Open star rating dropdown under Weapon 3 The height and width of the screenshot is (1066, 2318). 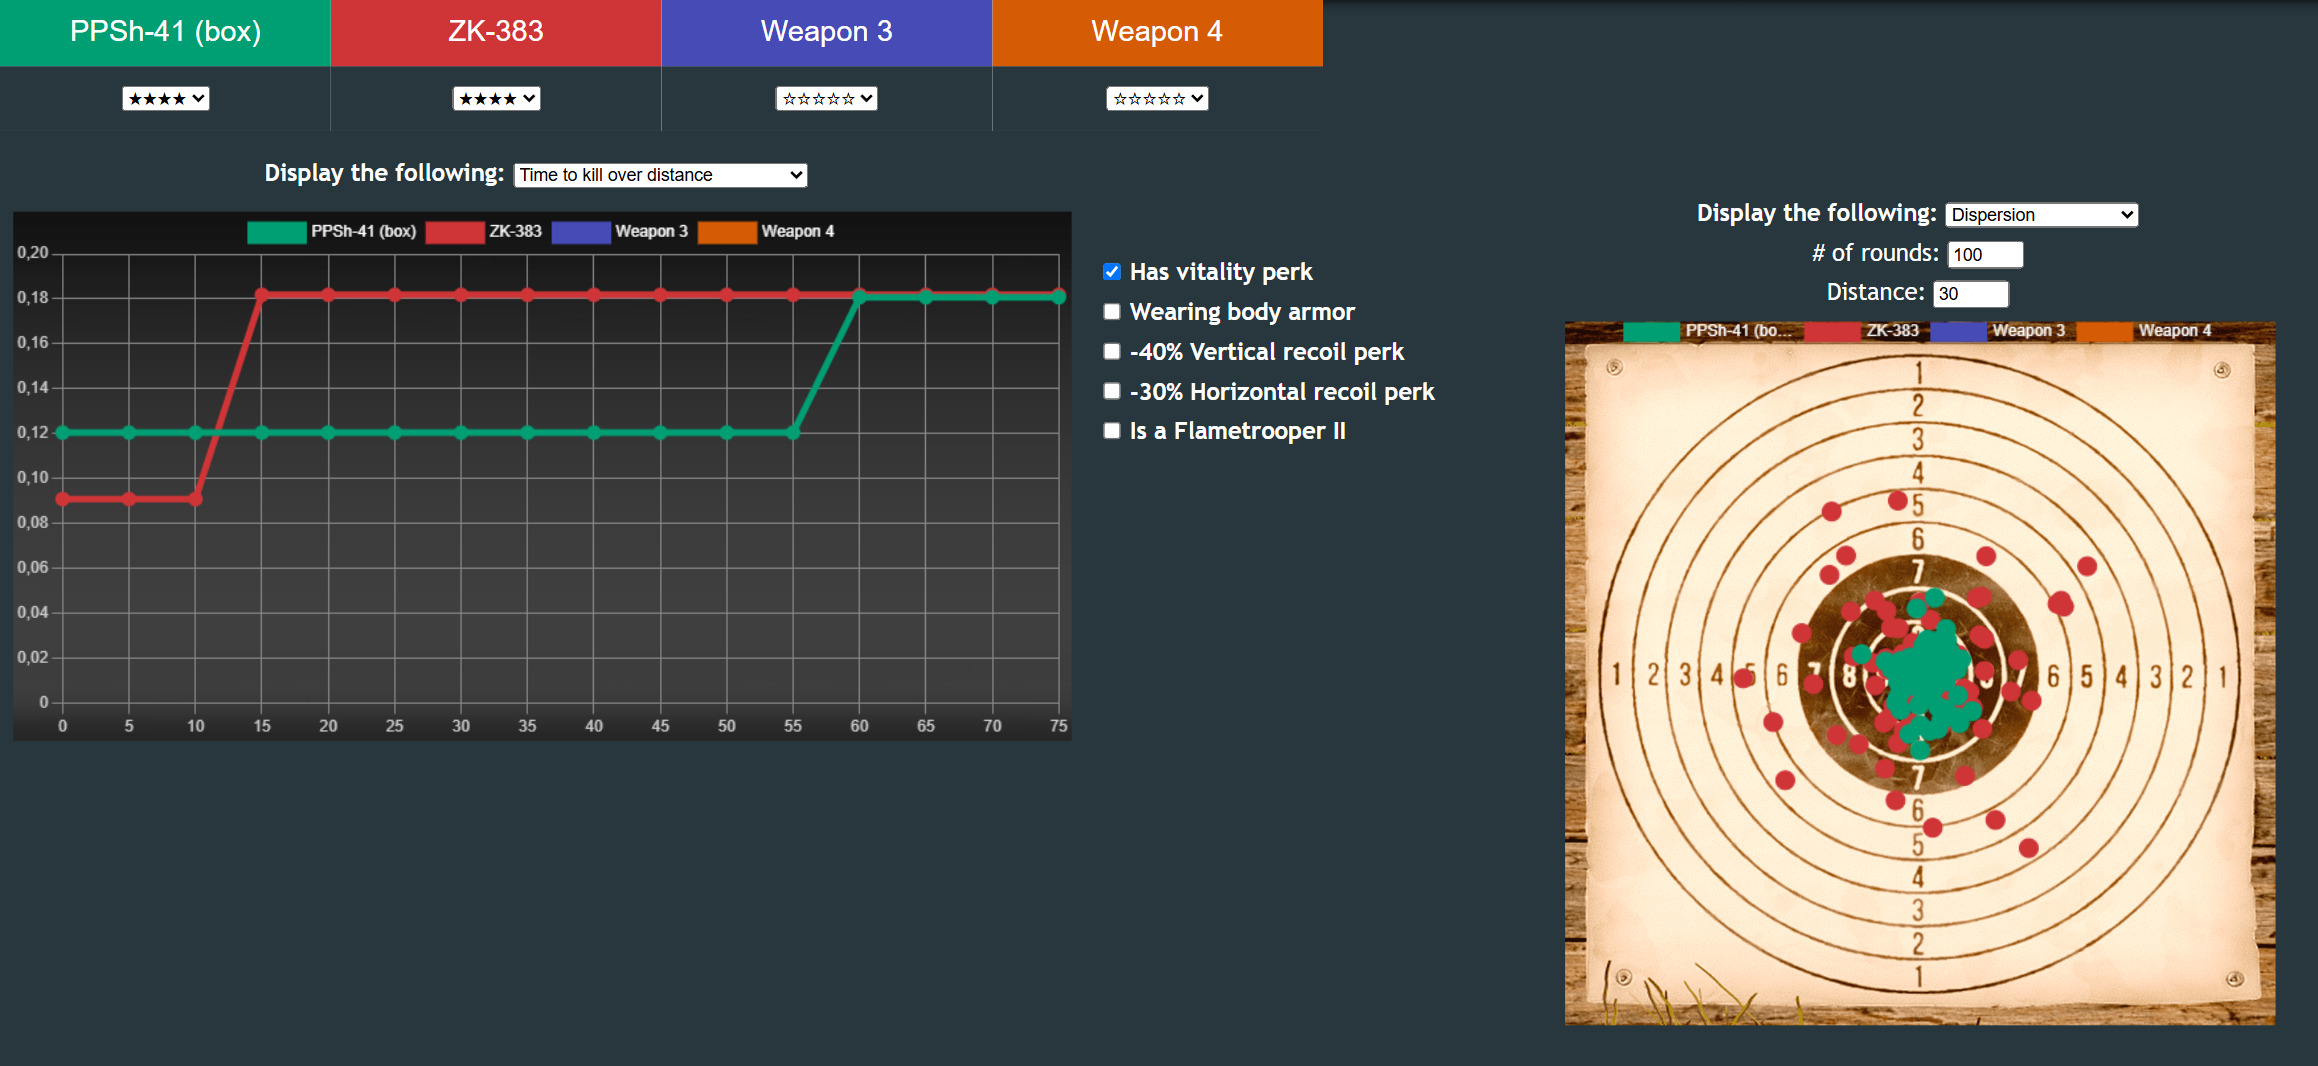click(827, 98)
